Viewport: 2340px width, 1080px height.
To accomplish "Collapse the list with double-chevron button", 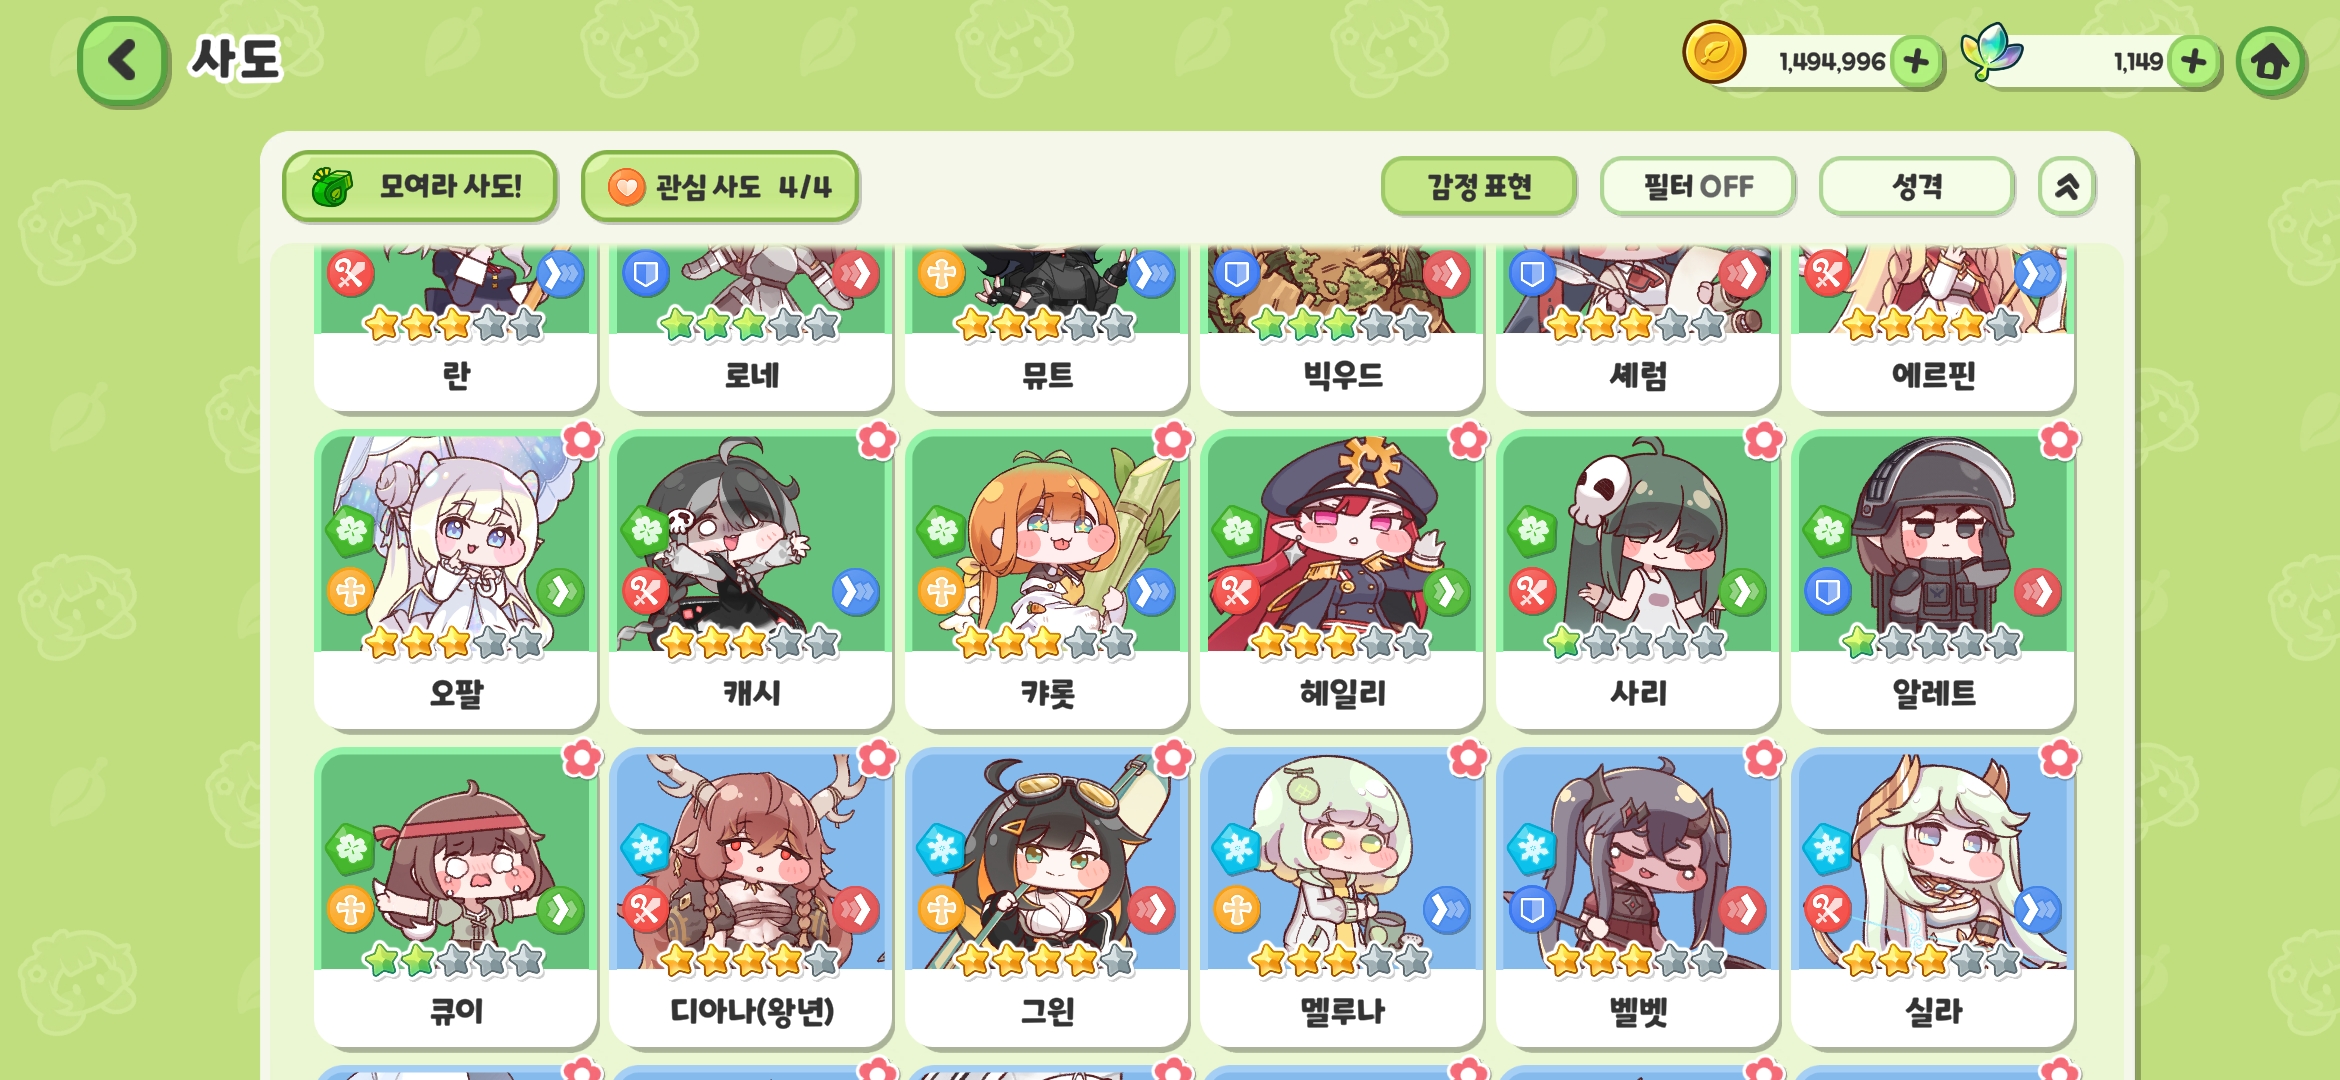I will 2066,186.
